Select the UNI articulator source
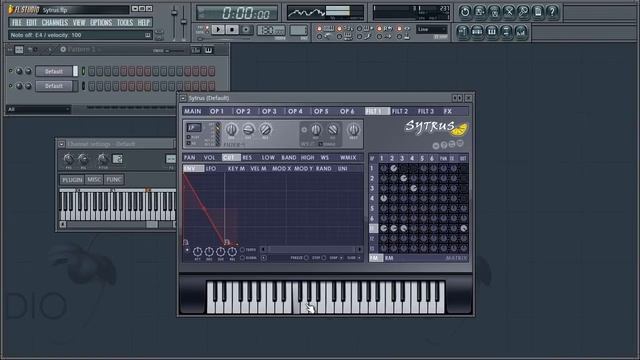The height and width of the screenshot is (360, 640). pyautogui.click(x=342, y=169)
